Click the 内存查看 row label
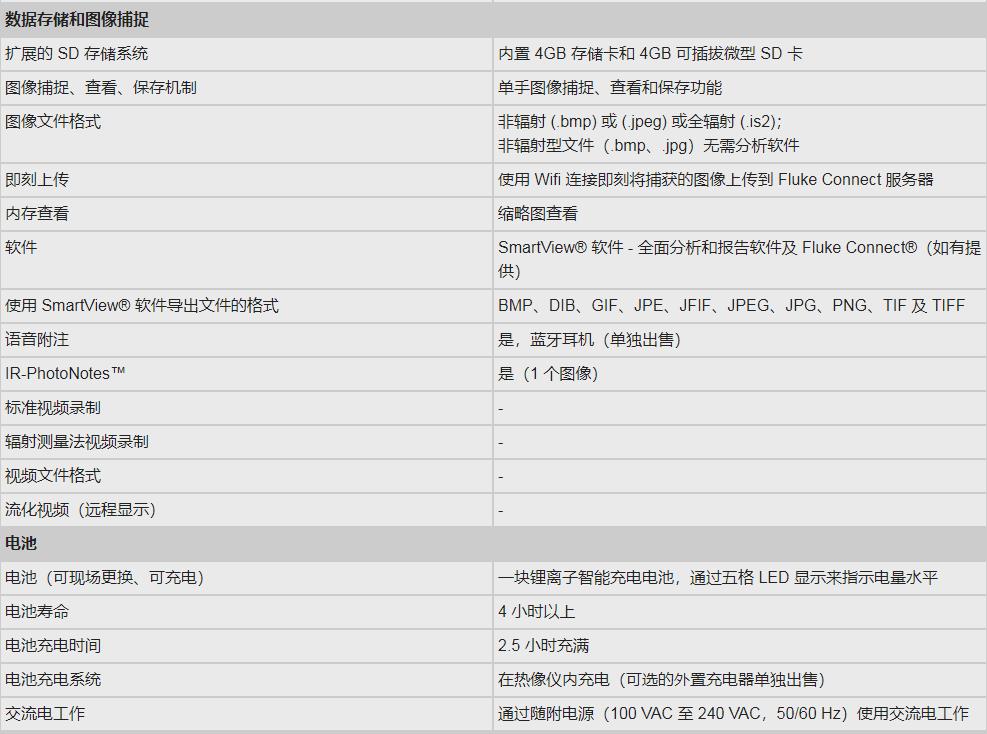This screenshot has width=987, height=734. 37,214
